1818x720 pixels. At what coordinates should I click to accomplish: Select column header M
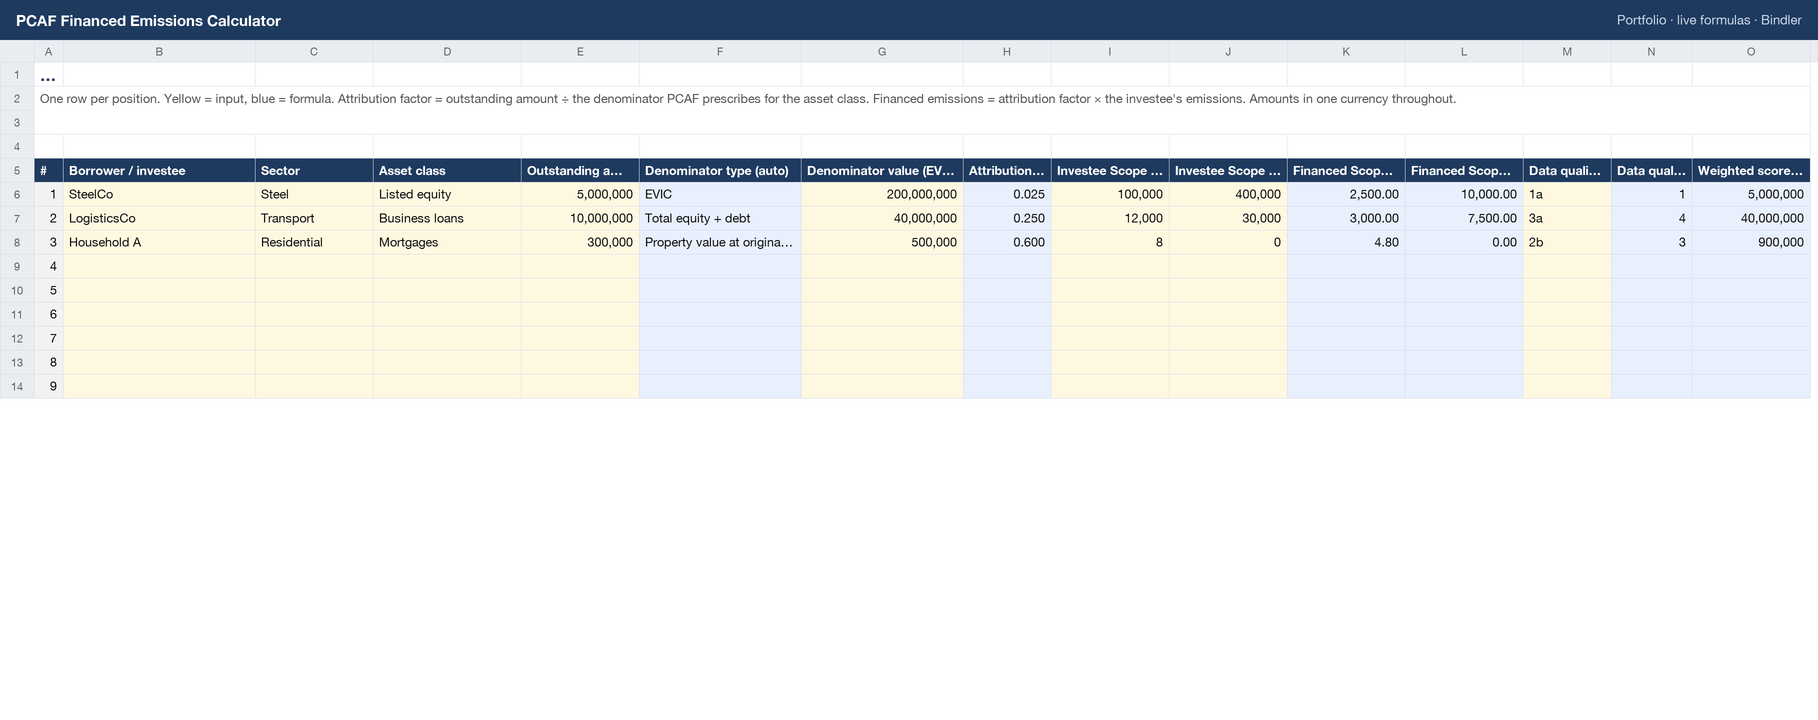pos(1567,51)
